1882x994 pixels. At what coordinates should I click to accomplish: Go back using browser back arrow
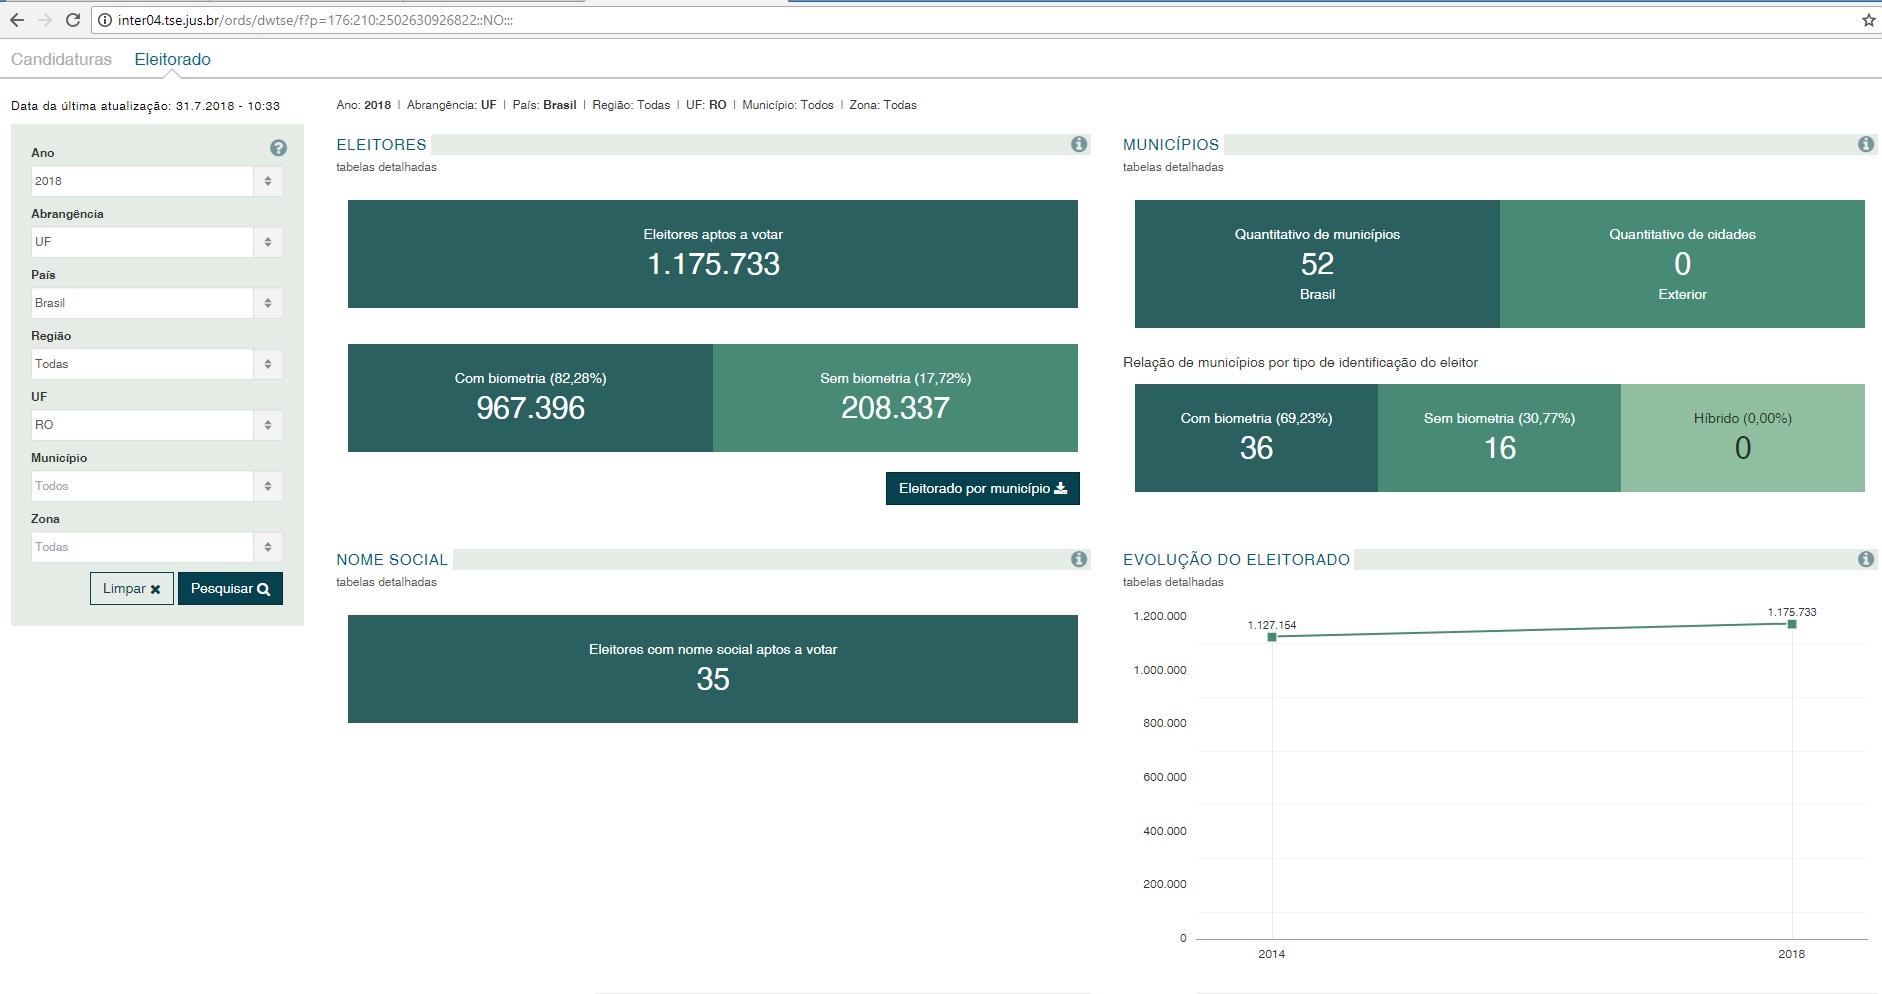click(x=17, y=20)
